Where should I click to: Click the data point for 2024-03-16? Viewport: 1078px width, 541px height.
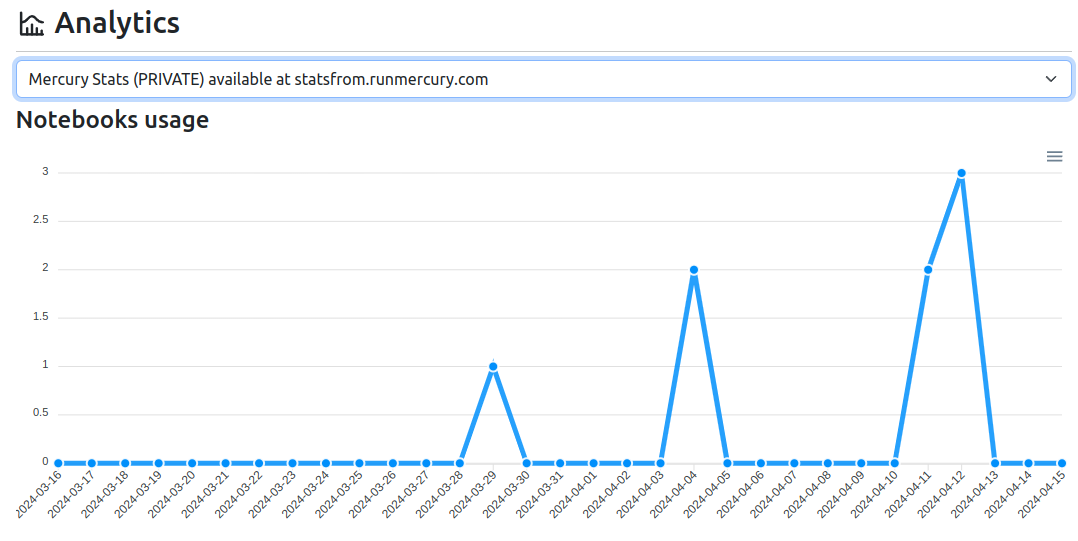coord(58,463)
